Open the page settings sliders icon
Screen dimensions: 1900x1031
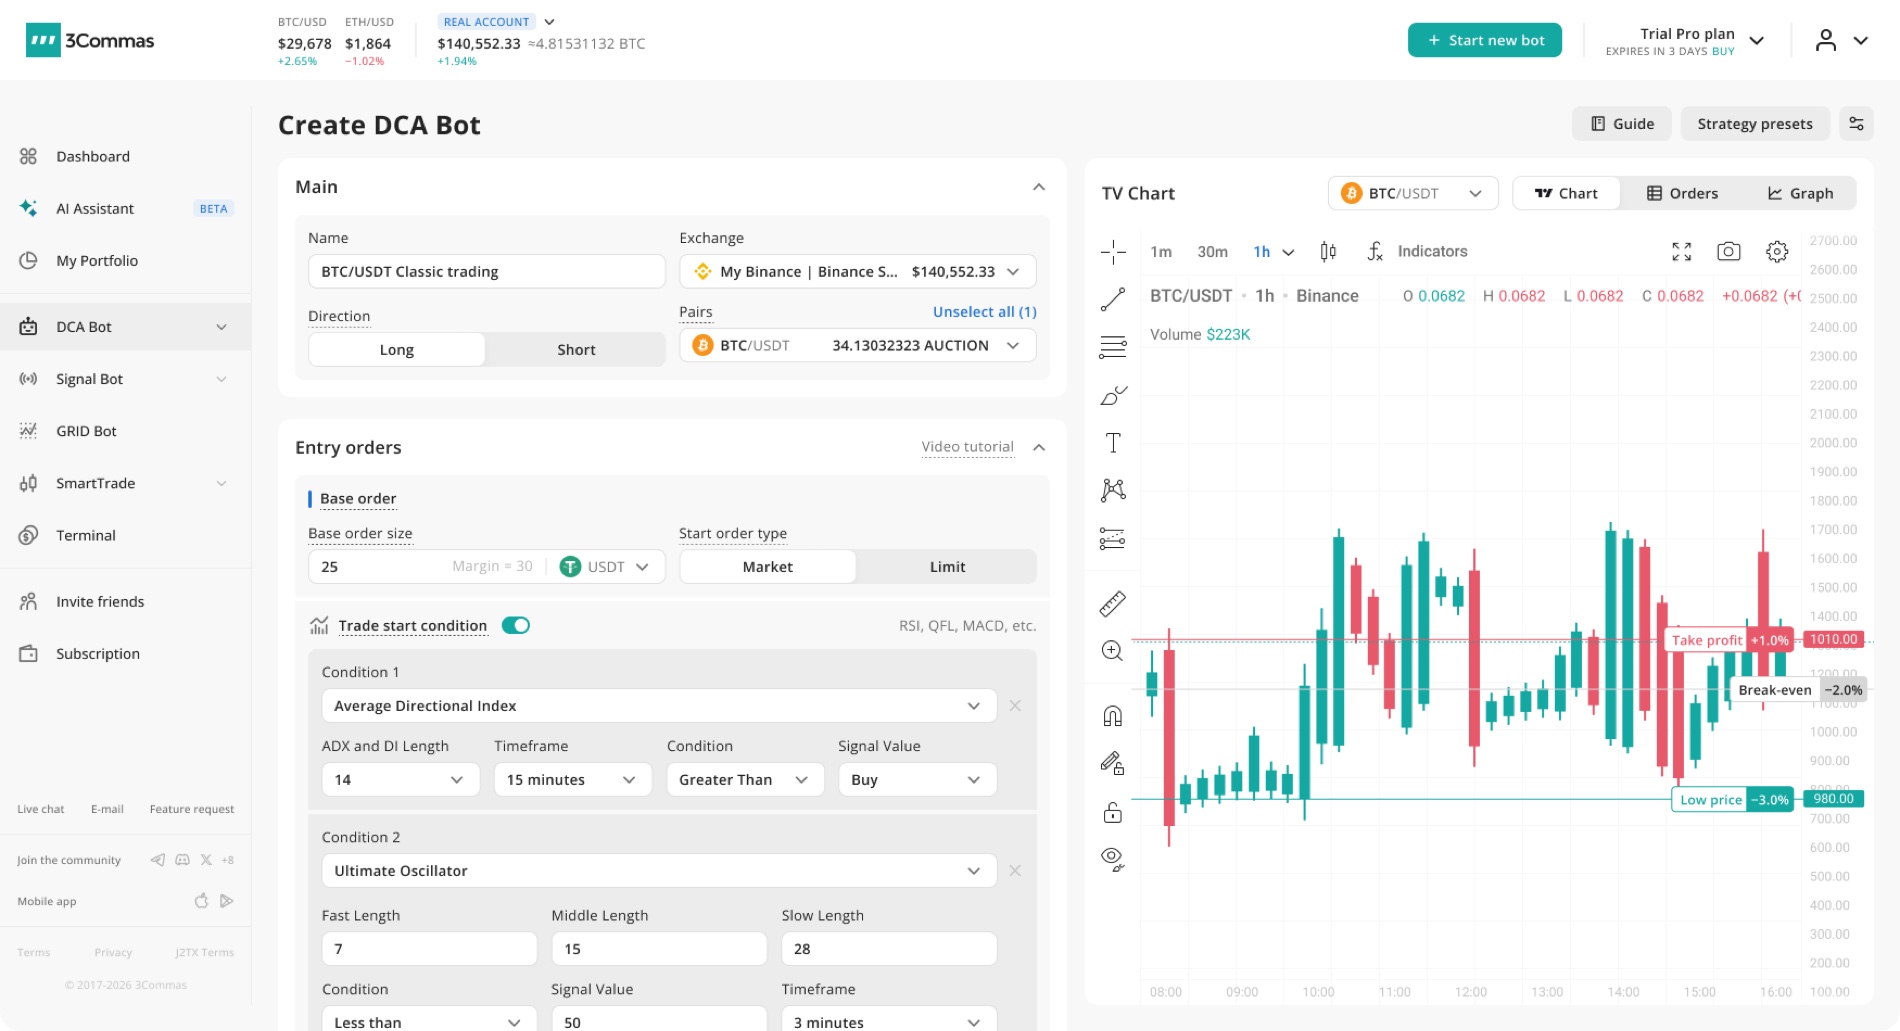coord(1856,124)
